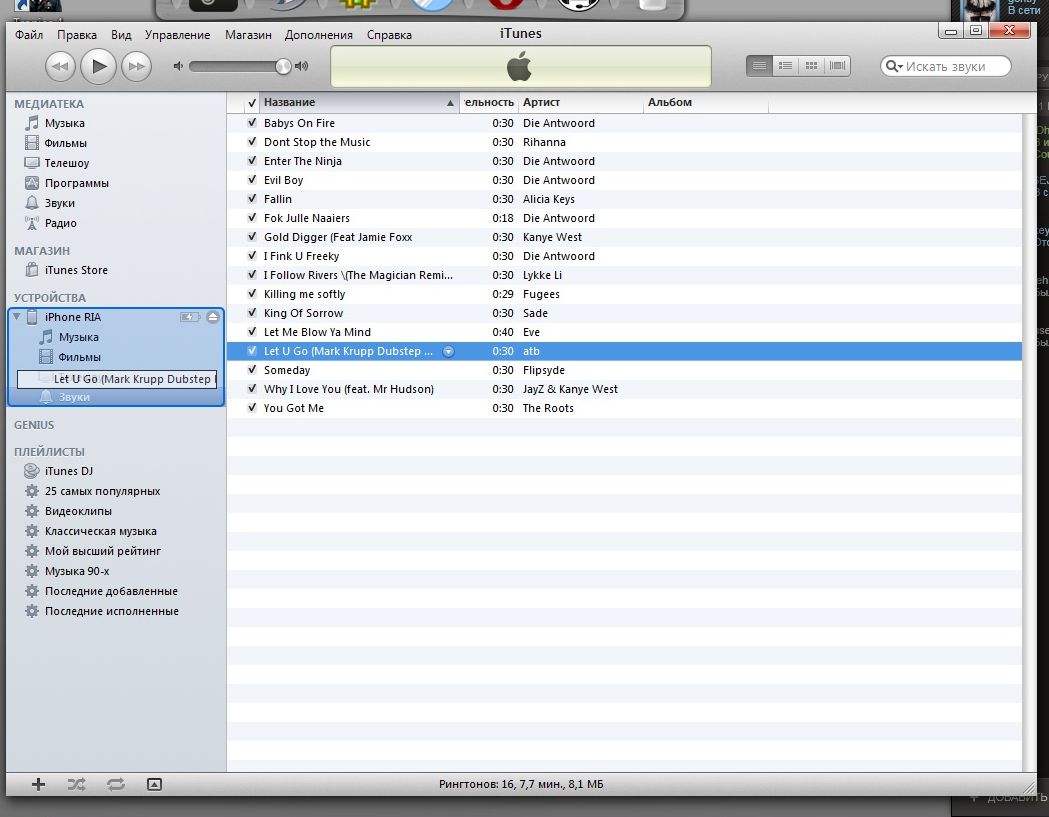Sort by duration column header
Viewport: 1049px width, 817px height.
click(488, 102)
